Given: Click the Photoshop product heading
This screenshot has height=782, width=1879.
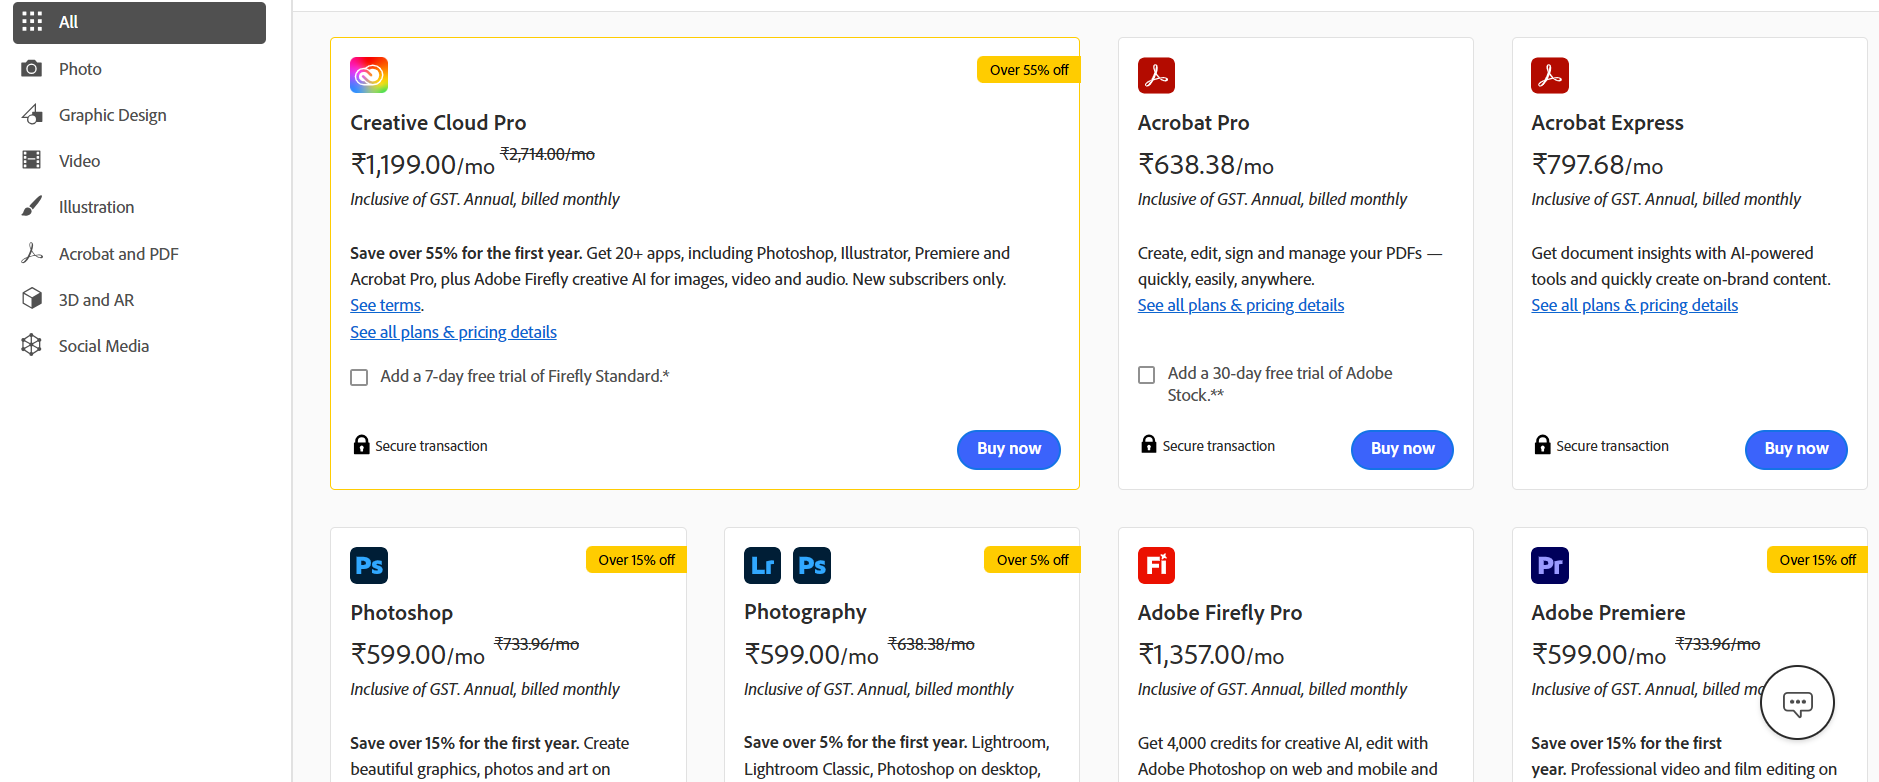Looking at the screenshot, I should pos(401,613).
